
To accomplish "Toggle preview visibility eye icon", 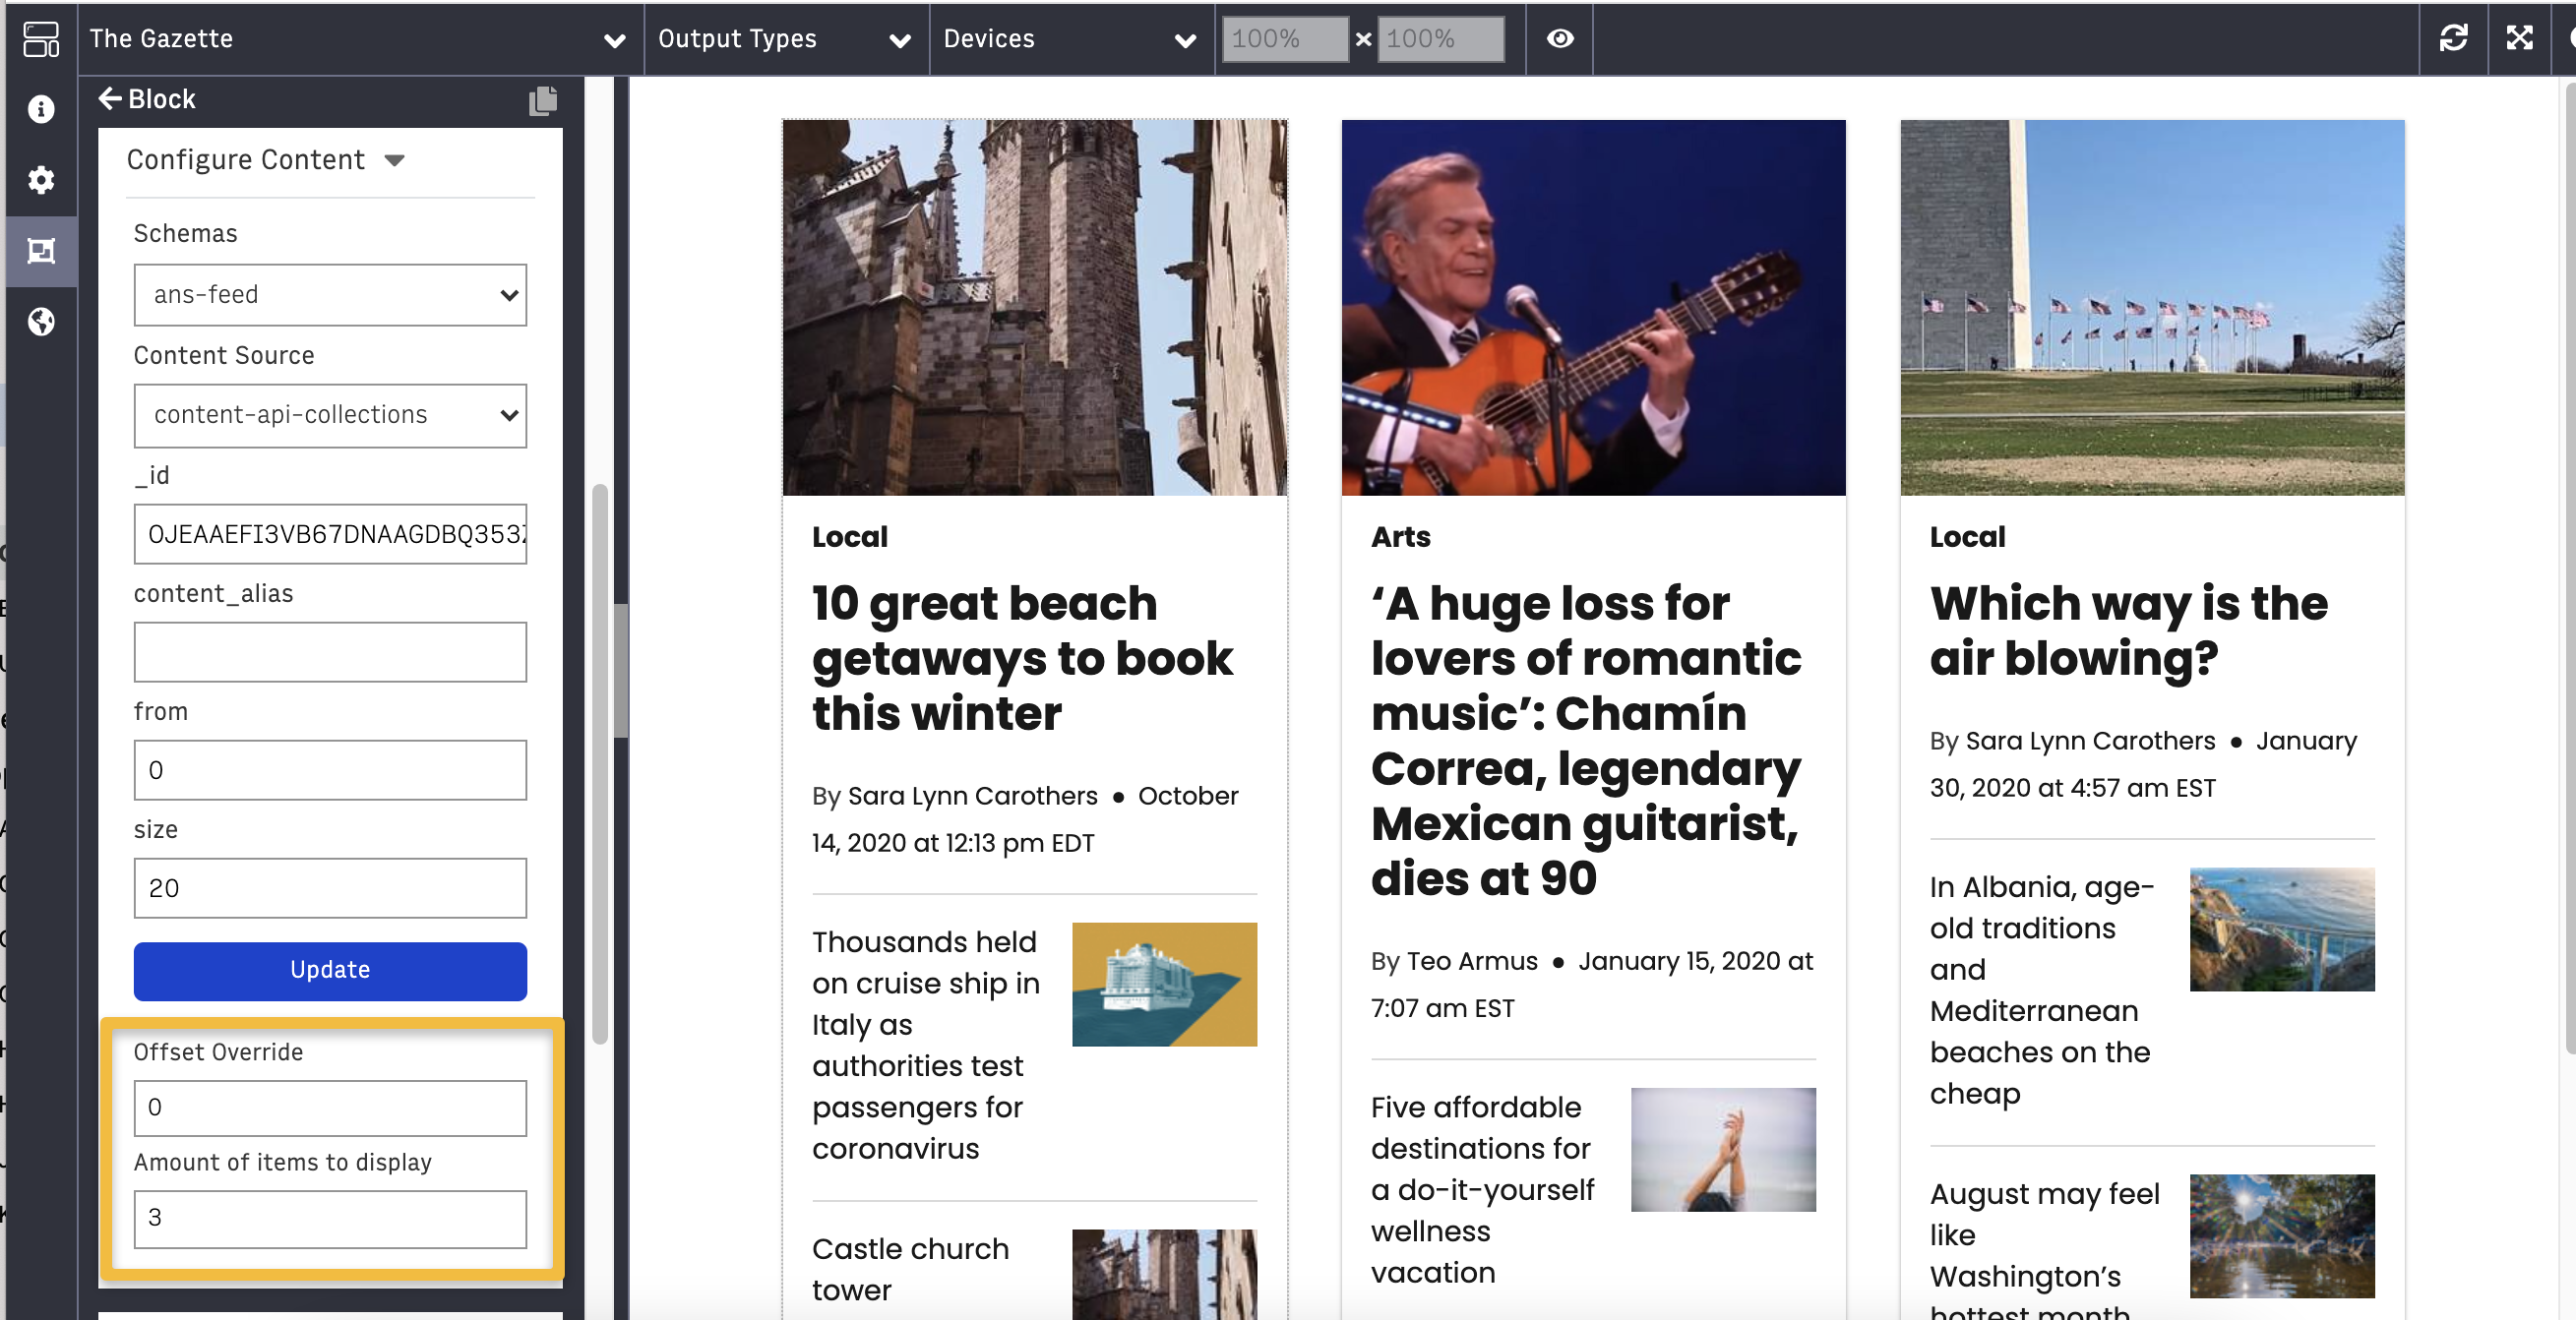I will [x=1560, y=39].
